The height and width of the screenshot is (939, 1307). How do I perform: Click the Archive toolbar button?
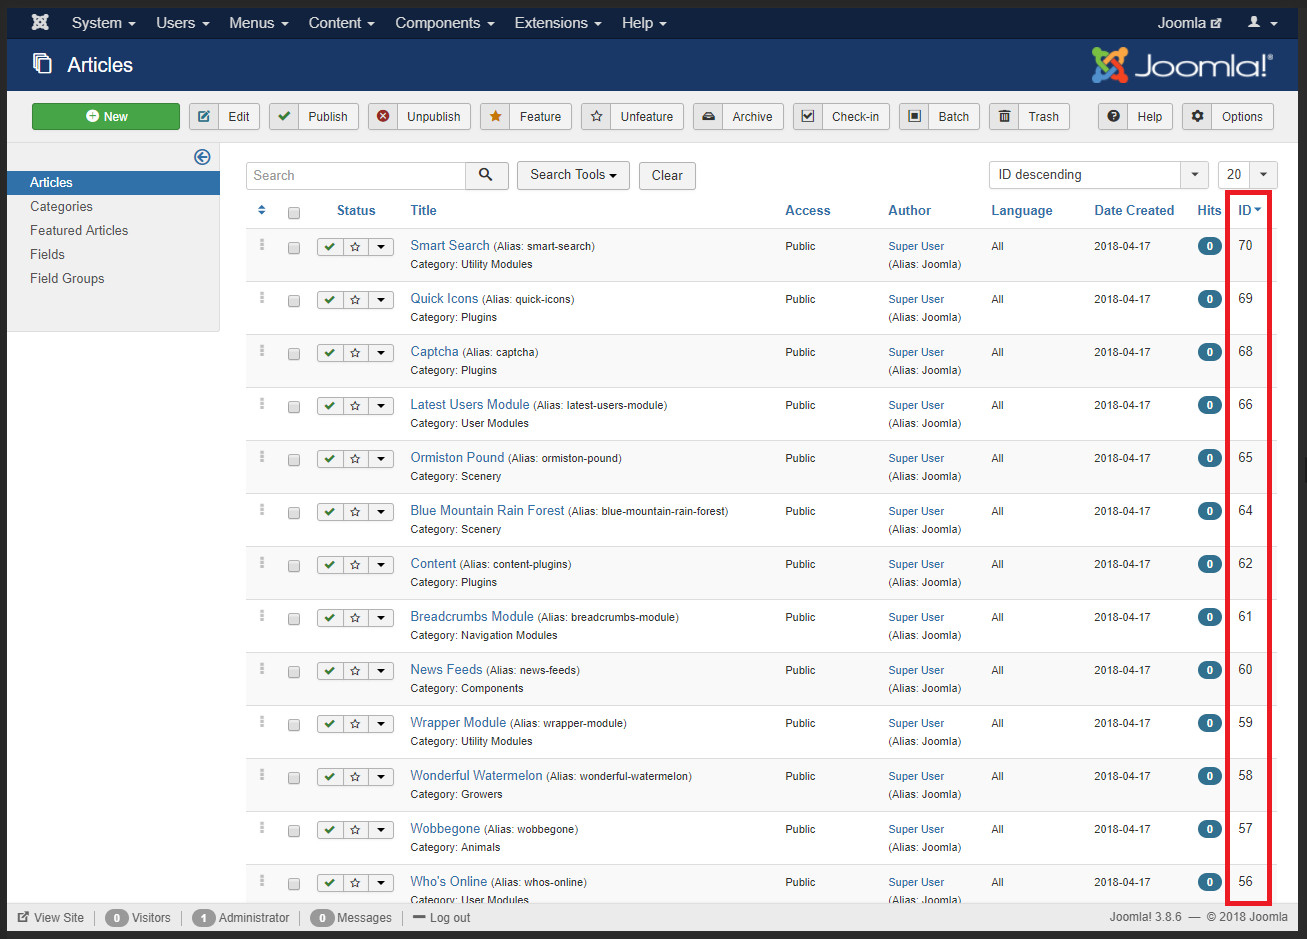(738, 117)
